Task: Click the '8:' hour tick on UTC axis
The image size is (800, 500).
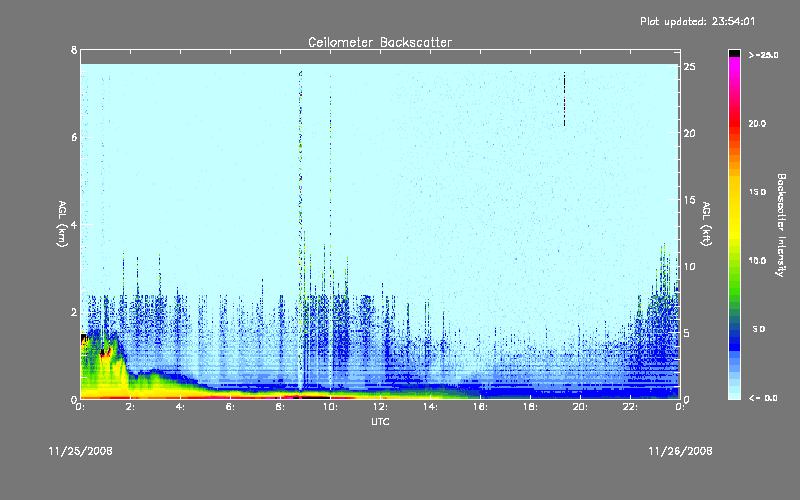Action: 281,407
